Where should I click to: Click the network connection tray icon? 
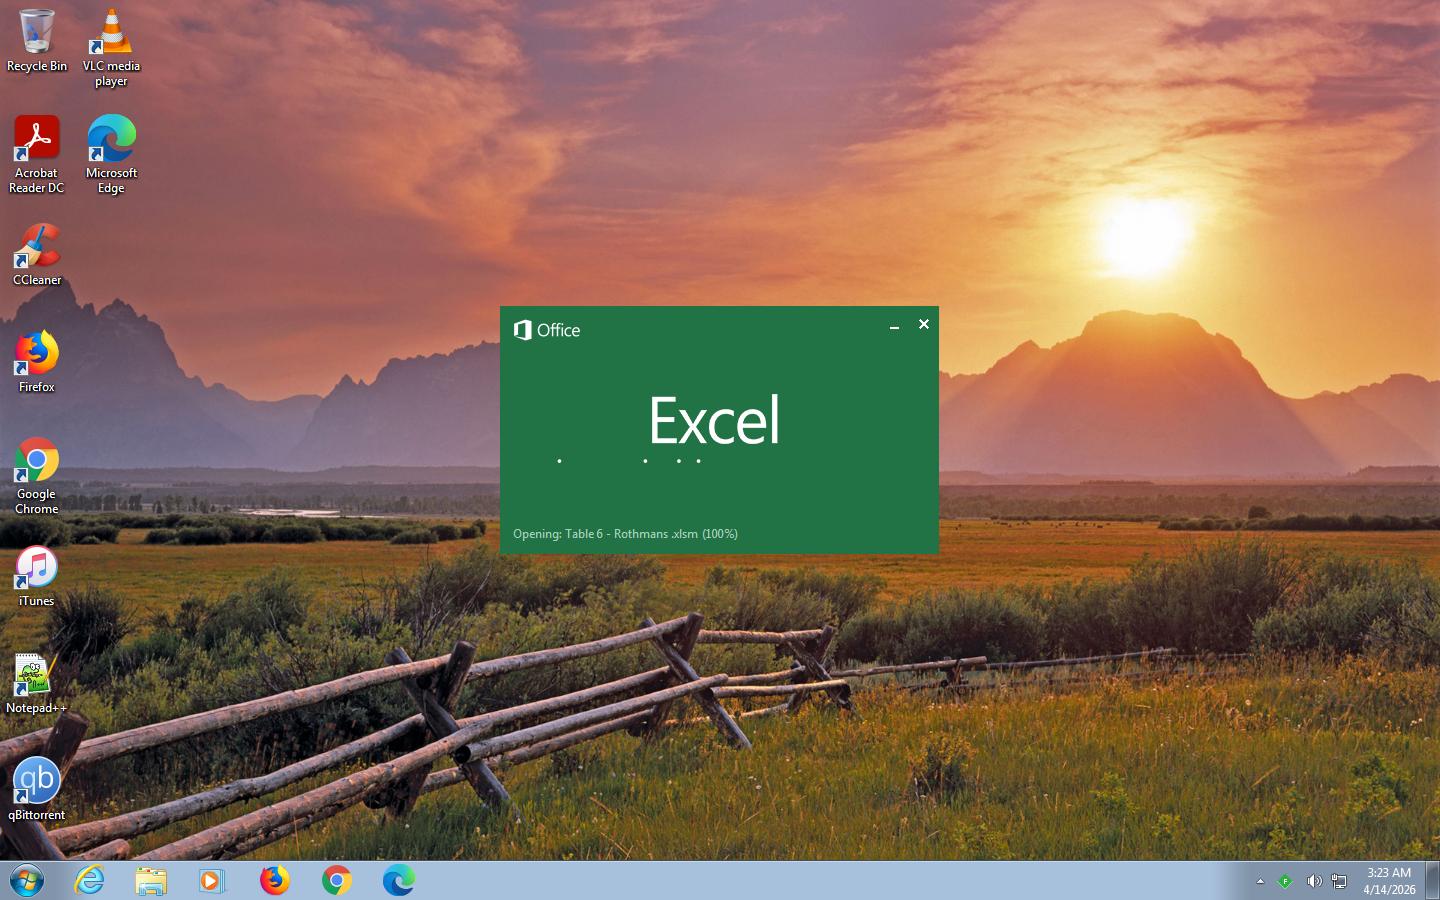point(1339,881)
